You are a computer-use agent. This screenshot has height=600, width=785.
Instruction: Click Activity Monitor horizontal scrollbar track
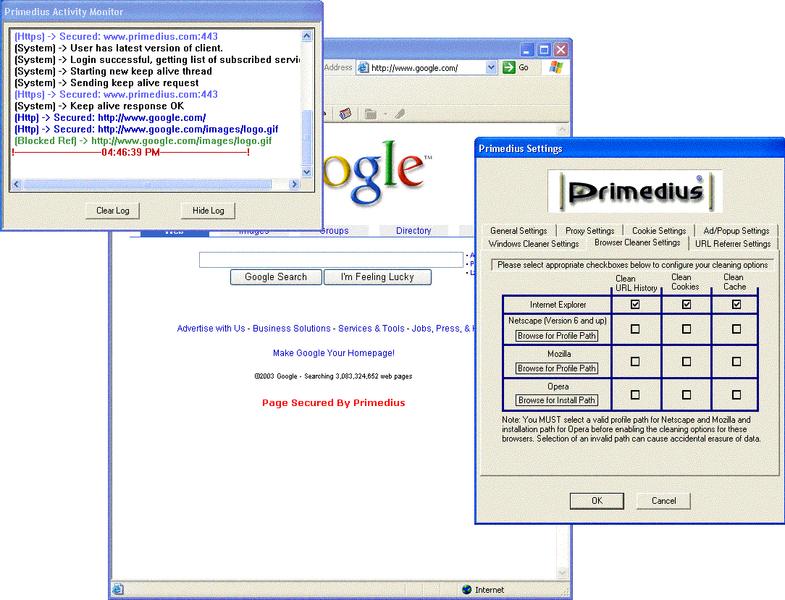pos(155,184)
